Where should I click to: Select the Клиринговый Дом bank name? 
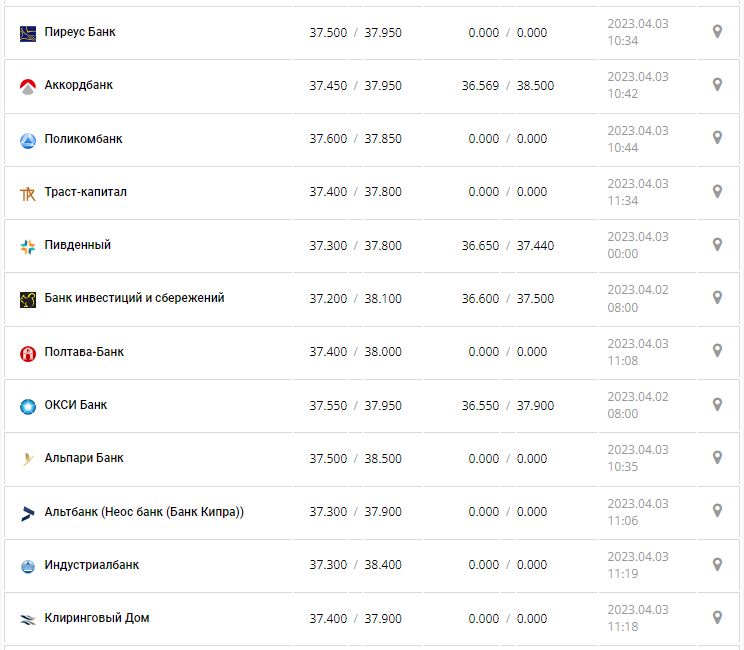(x=97, y=618)
